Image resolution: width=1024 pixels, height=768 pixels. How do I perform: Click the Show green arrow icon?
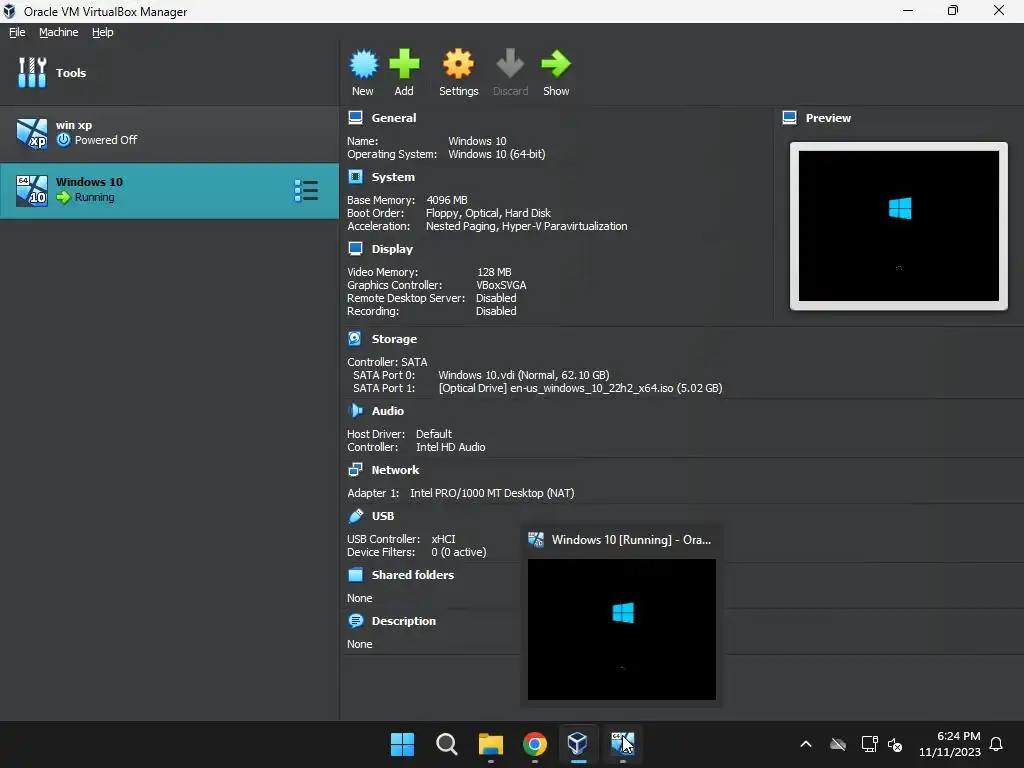point(556,64)
